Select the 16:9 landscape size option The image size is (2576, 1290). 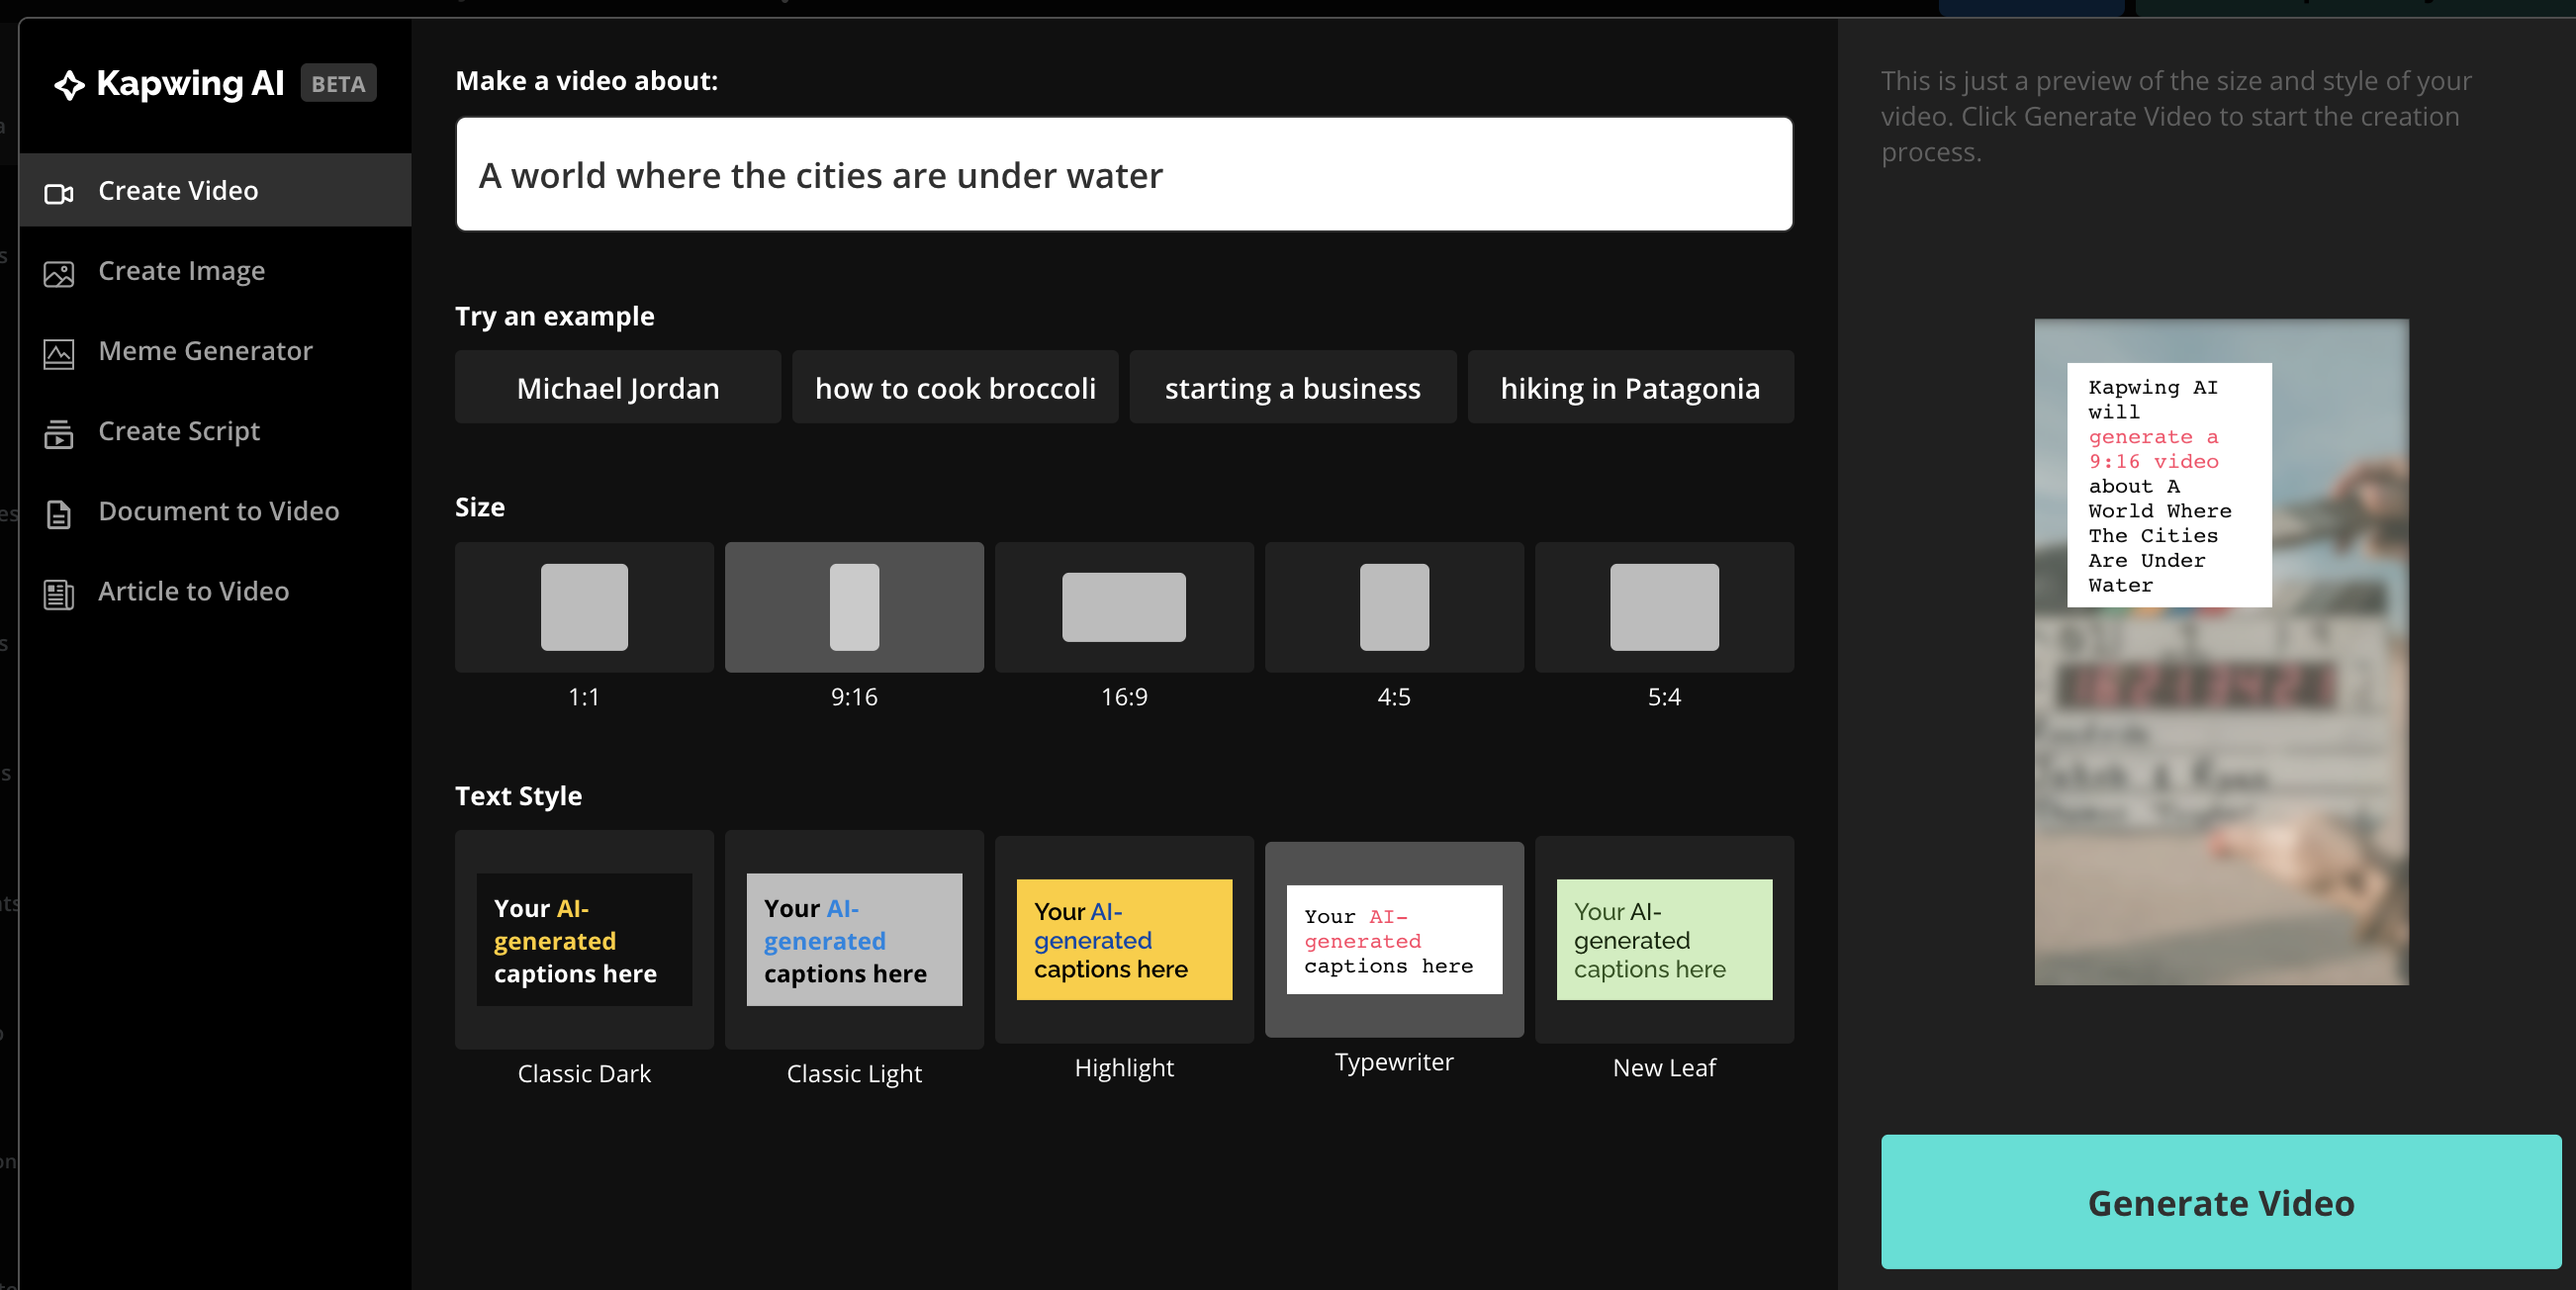(x=1124, y=607)
